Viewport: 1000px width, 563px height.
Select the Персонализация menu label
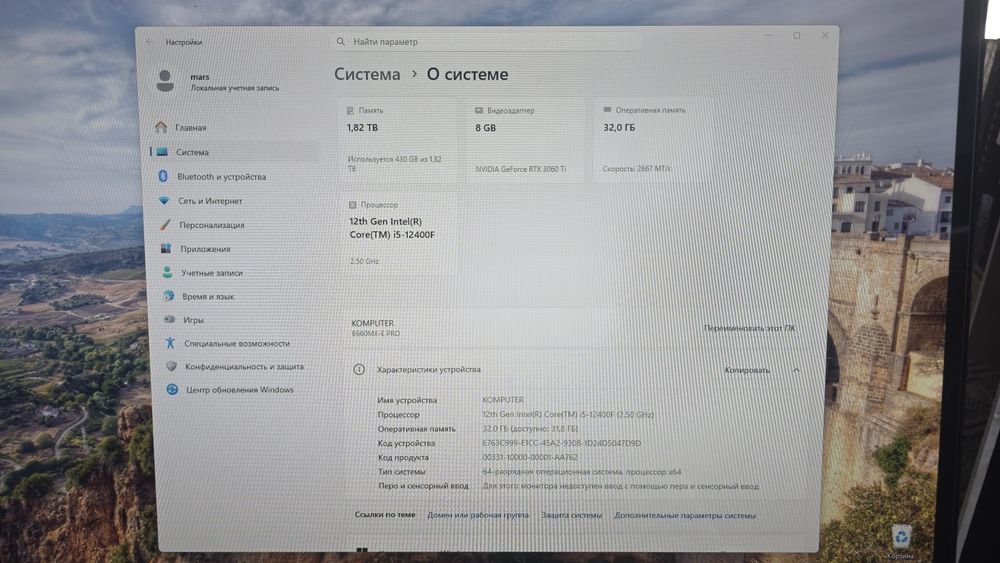tap(212, 225)
